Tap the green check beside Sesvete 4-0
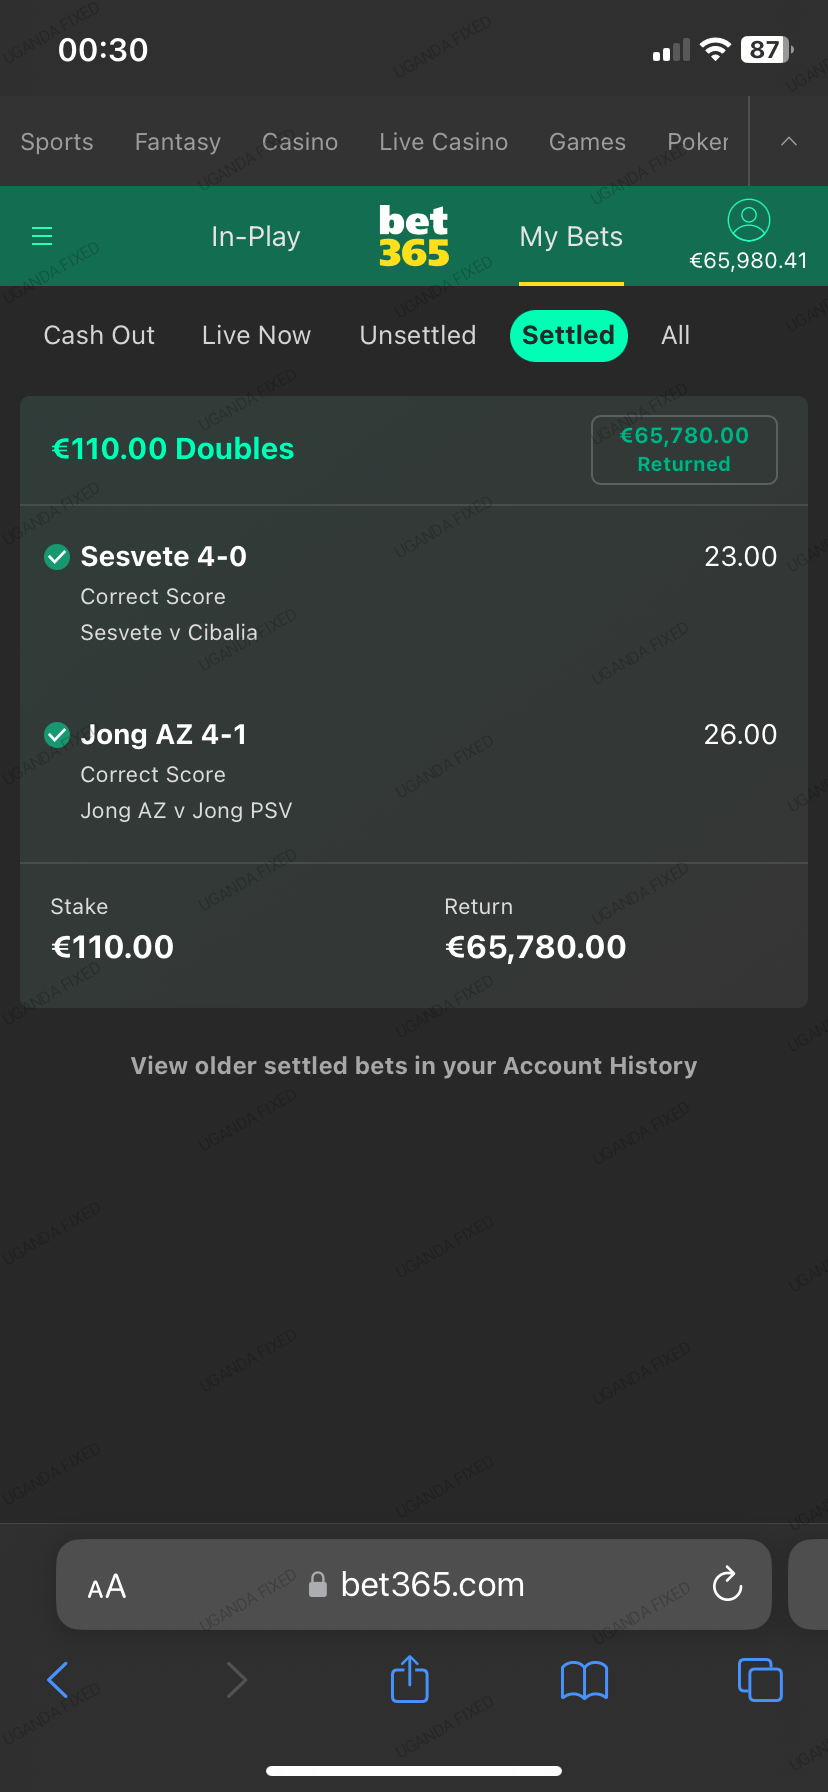The height and width of the screenshot is (1792, 828). click(57, 557)
